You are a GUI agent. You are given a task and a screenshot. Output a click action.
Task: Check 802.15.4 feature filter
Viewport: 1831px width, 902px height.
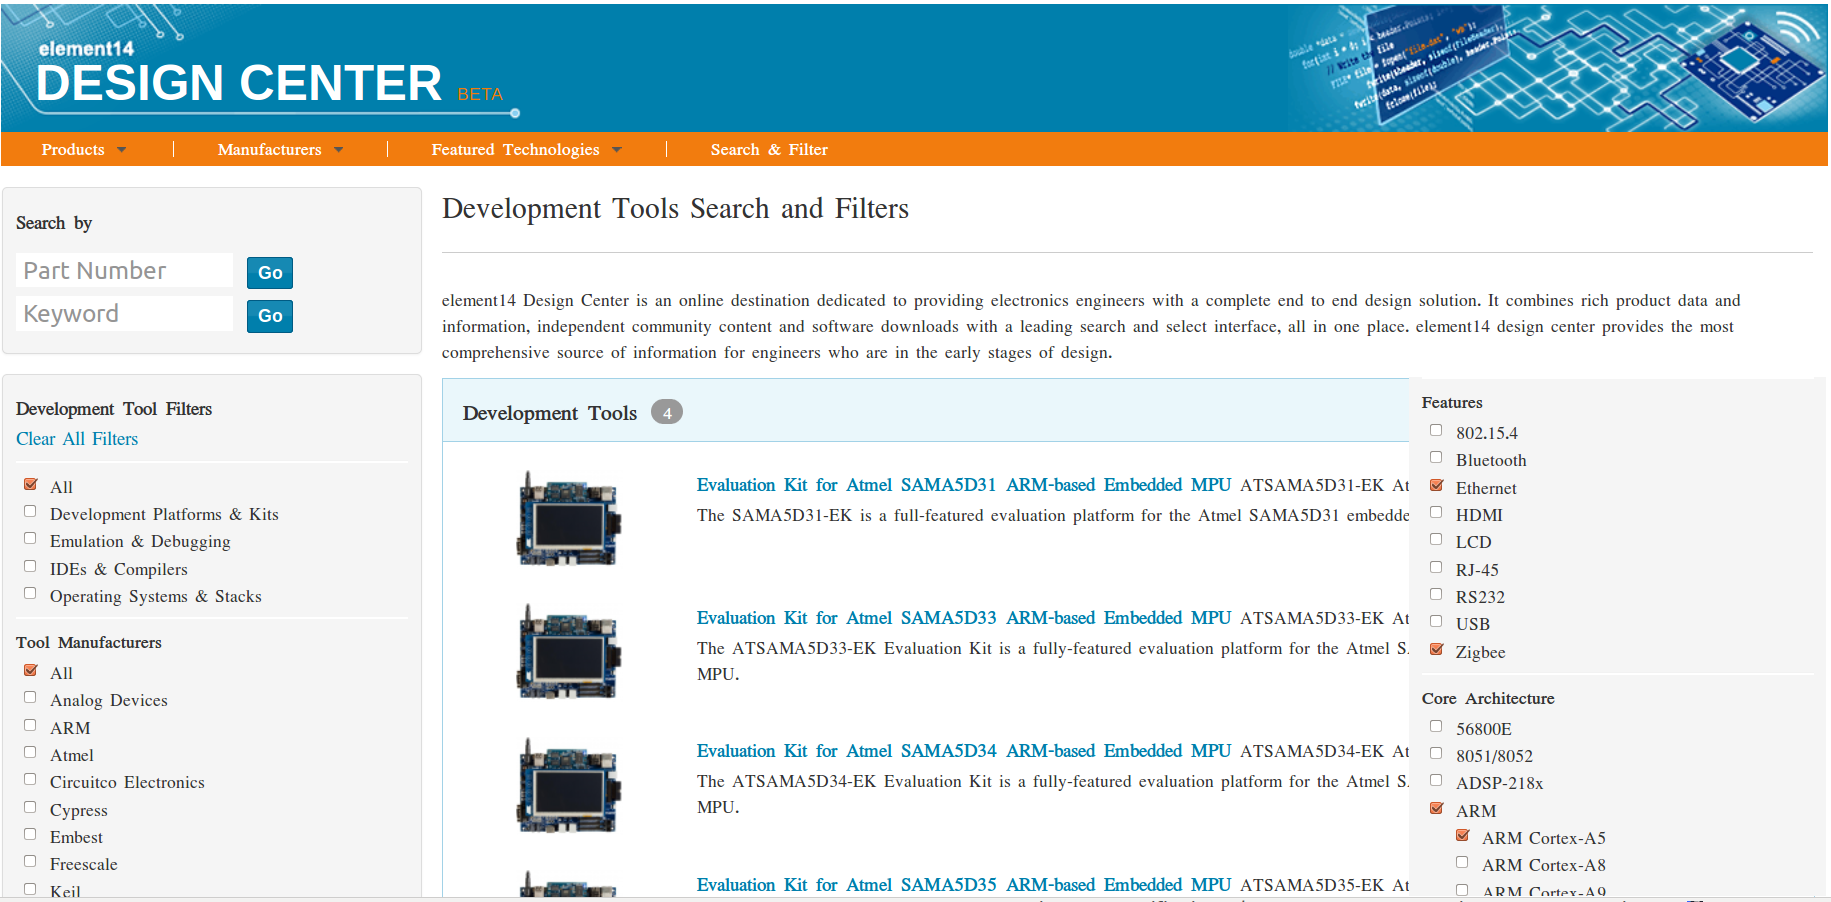point(1437,431)
